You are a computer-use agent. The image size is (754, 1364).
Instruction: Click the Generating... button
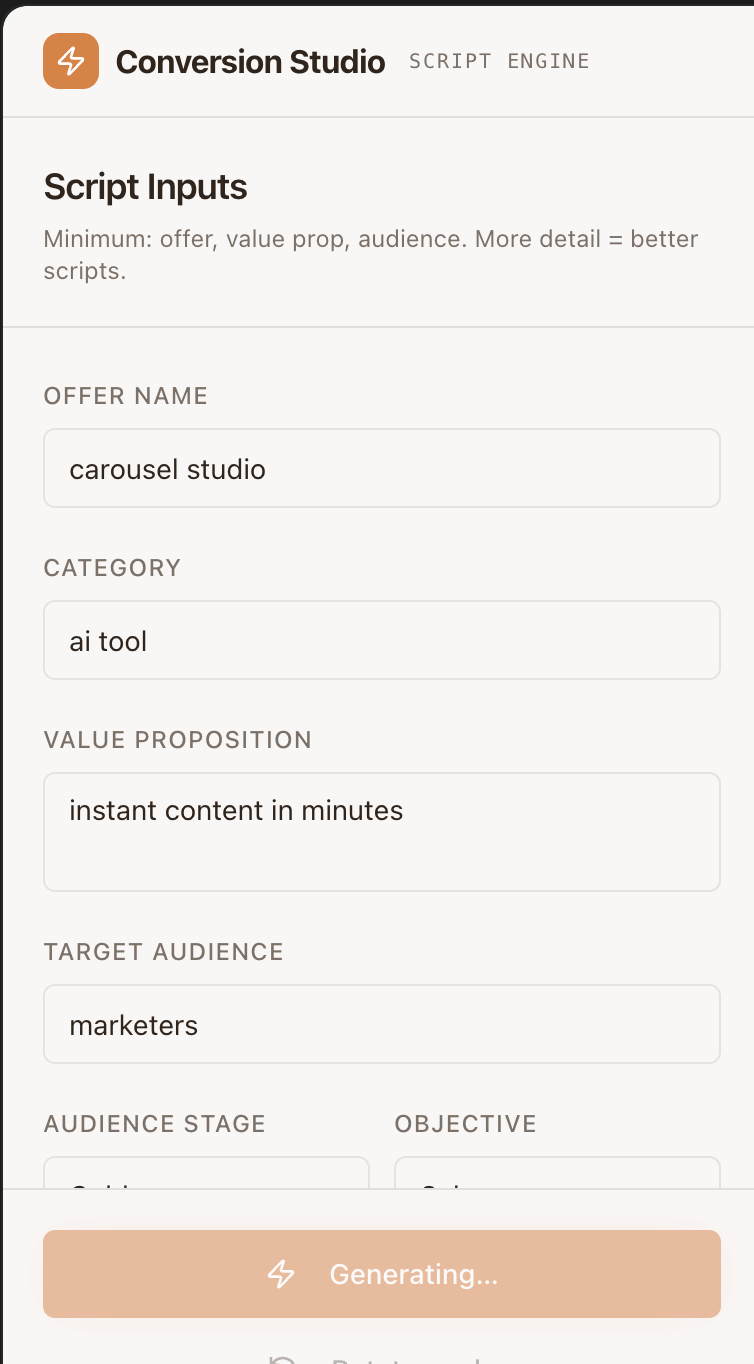coord(382,1274)
